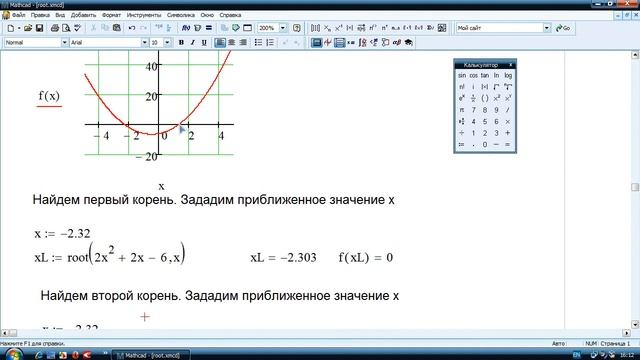The height and width of the screenshot is (360, 640).
Task: Open Resource Center help icon
Action: coord(297,28)
